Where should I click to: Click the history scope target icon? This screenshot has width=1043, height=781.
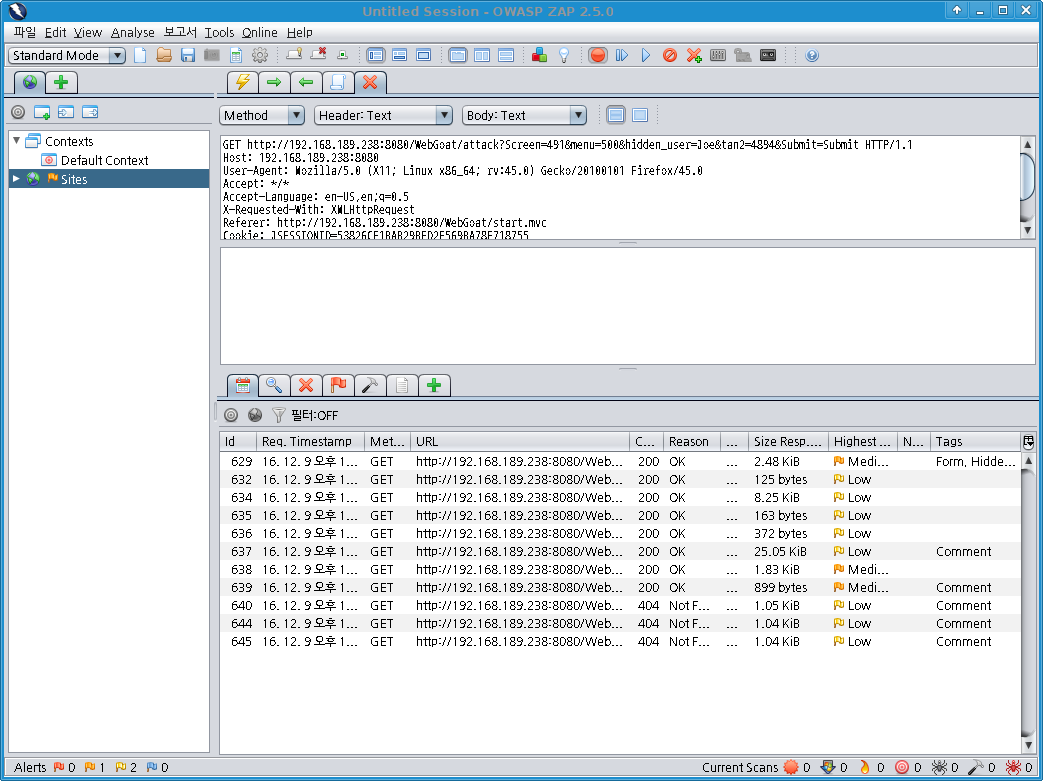tap(231, 415)
